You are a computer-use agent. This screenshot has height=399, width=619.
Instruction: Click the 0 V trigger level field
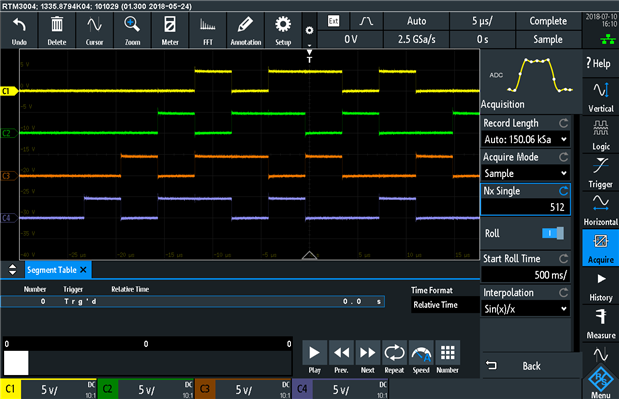click(351, 39)
